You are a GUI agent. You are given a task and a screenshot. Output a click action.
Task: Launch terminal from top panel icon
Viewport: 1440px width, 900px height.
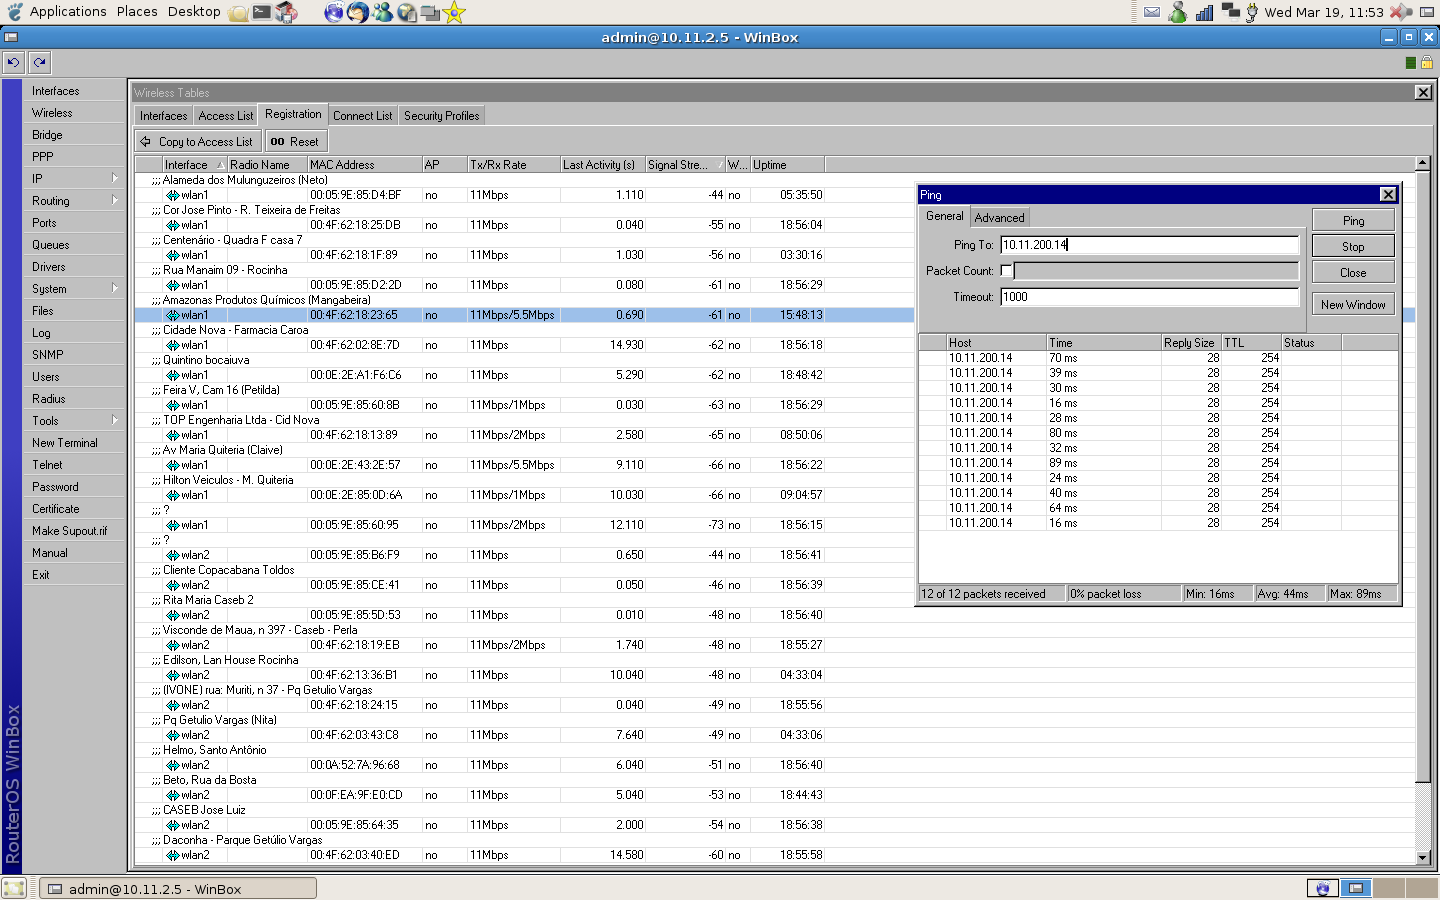tap(261, 12)
